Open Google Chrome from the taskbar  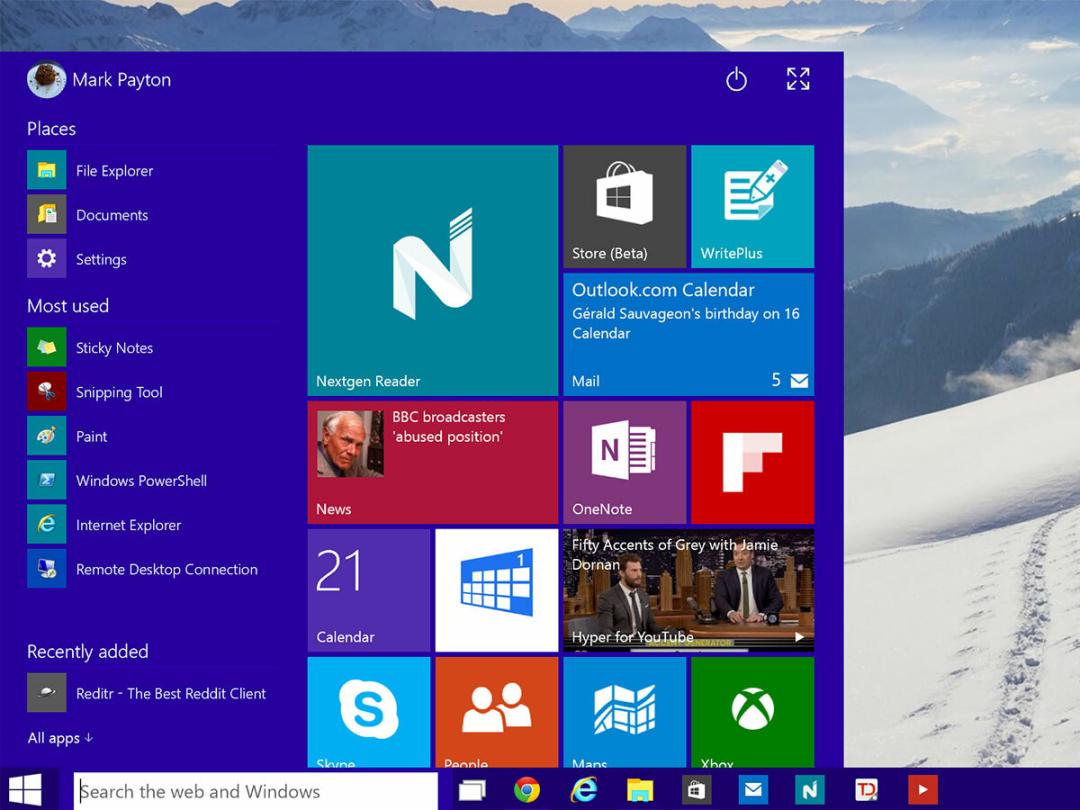[527, 790]
